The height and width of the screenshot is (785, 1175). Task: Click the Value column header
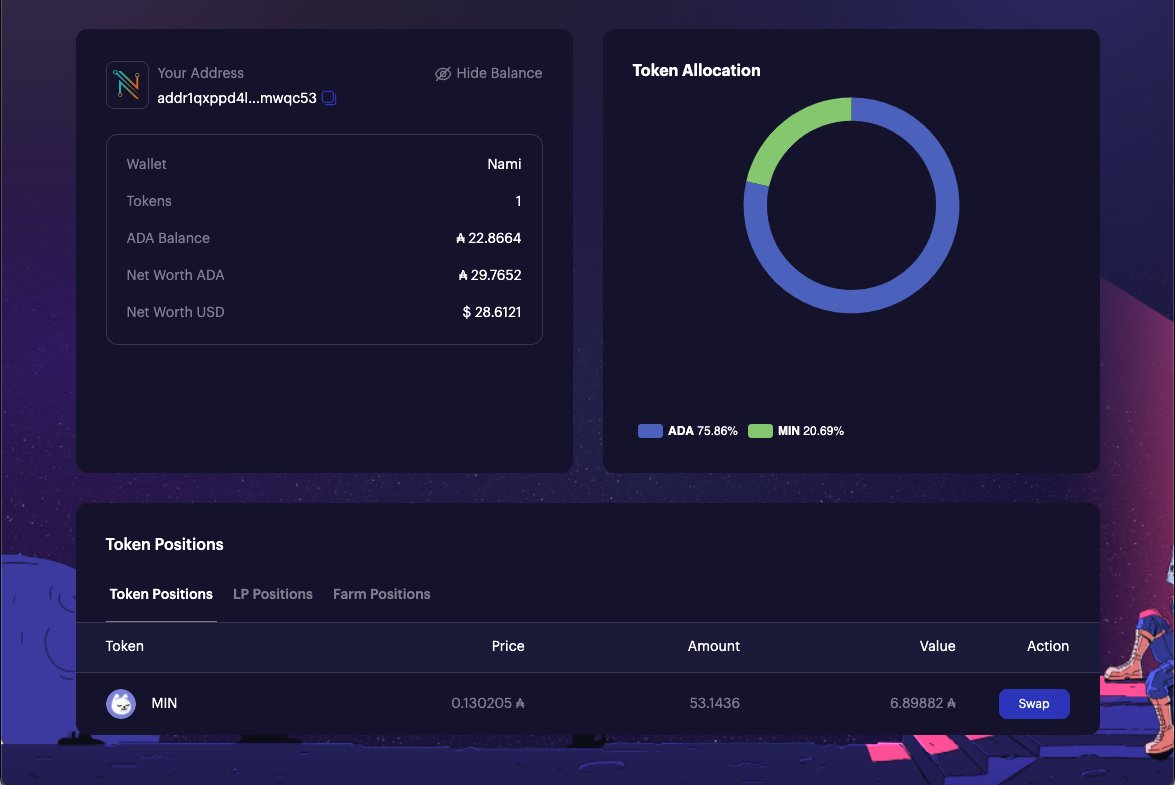point(937,646)
